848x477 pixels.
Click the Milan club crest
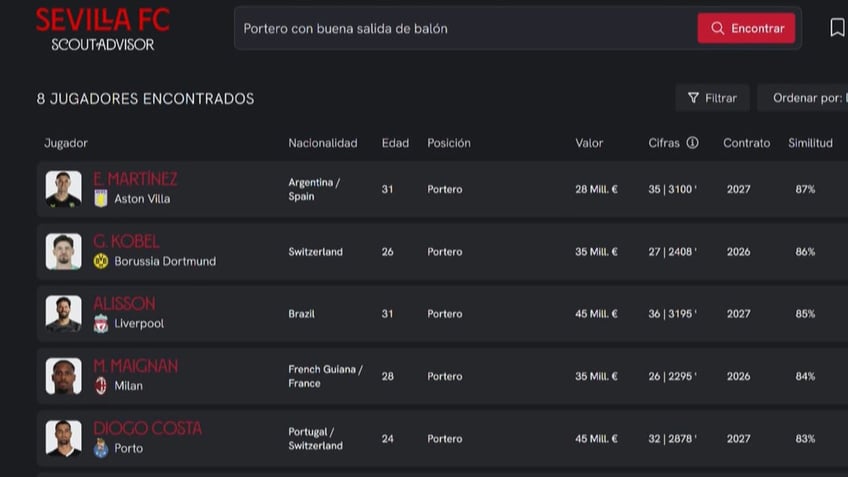point(101,386)
